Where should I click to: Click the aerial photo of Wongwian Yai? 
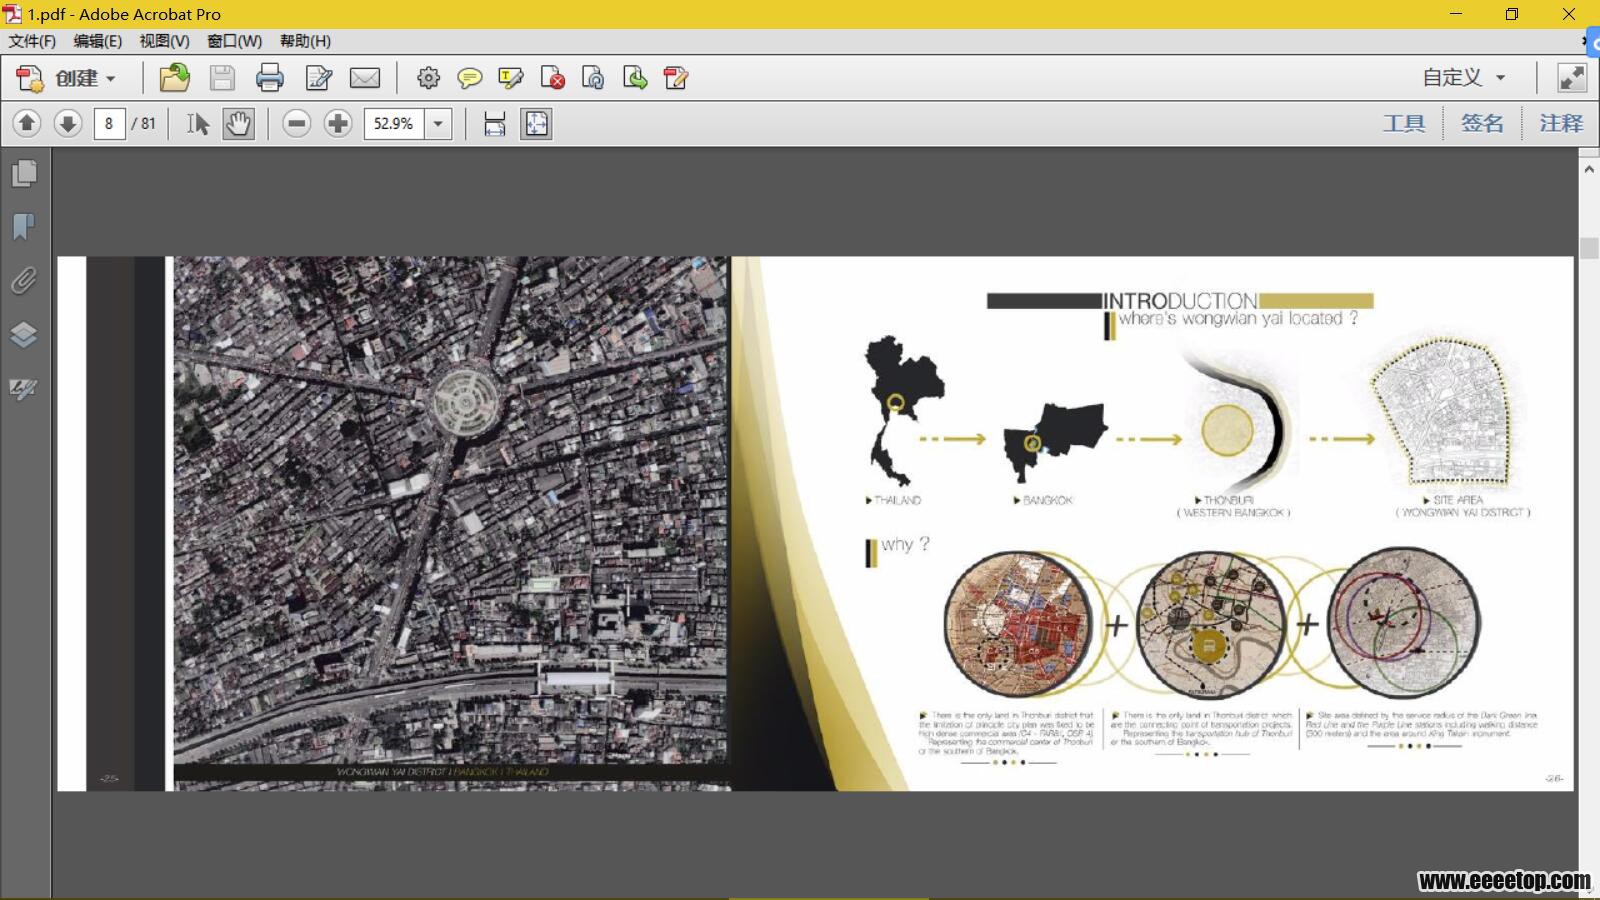pyautogui.click(x=452, y=510)
